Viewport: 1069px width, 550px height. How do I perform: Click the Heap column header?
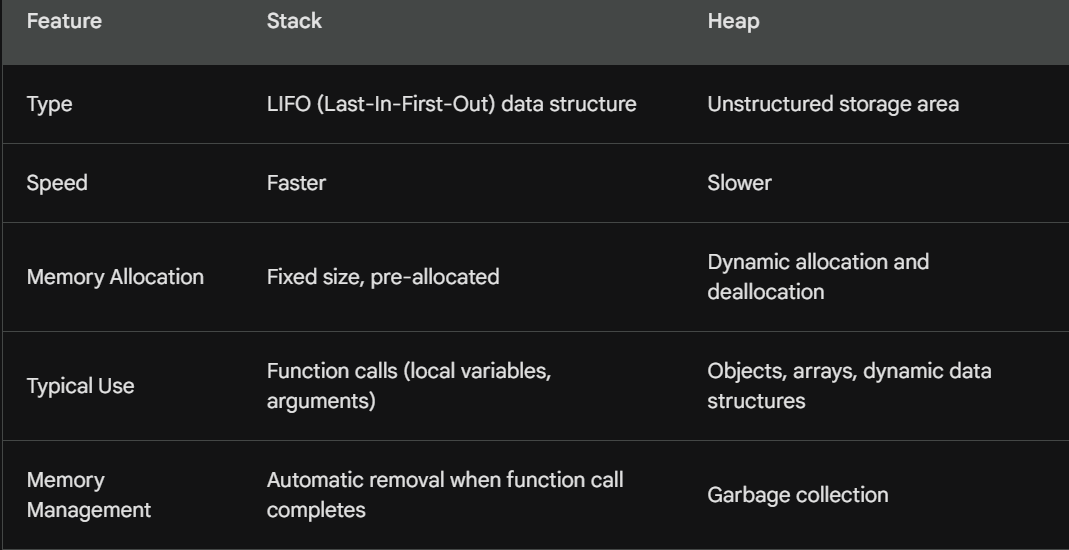coord(733,21)
